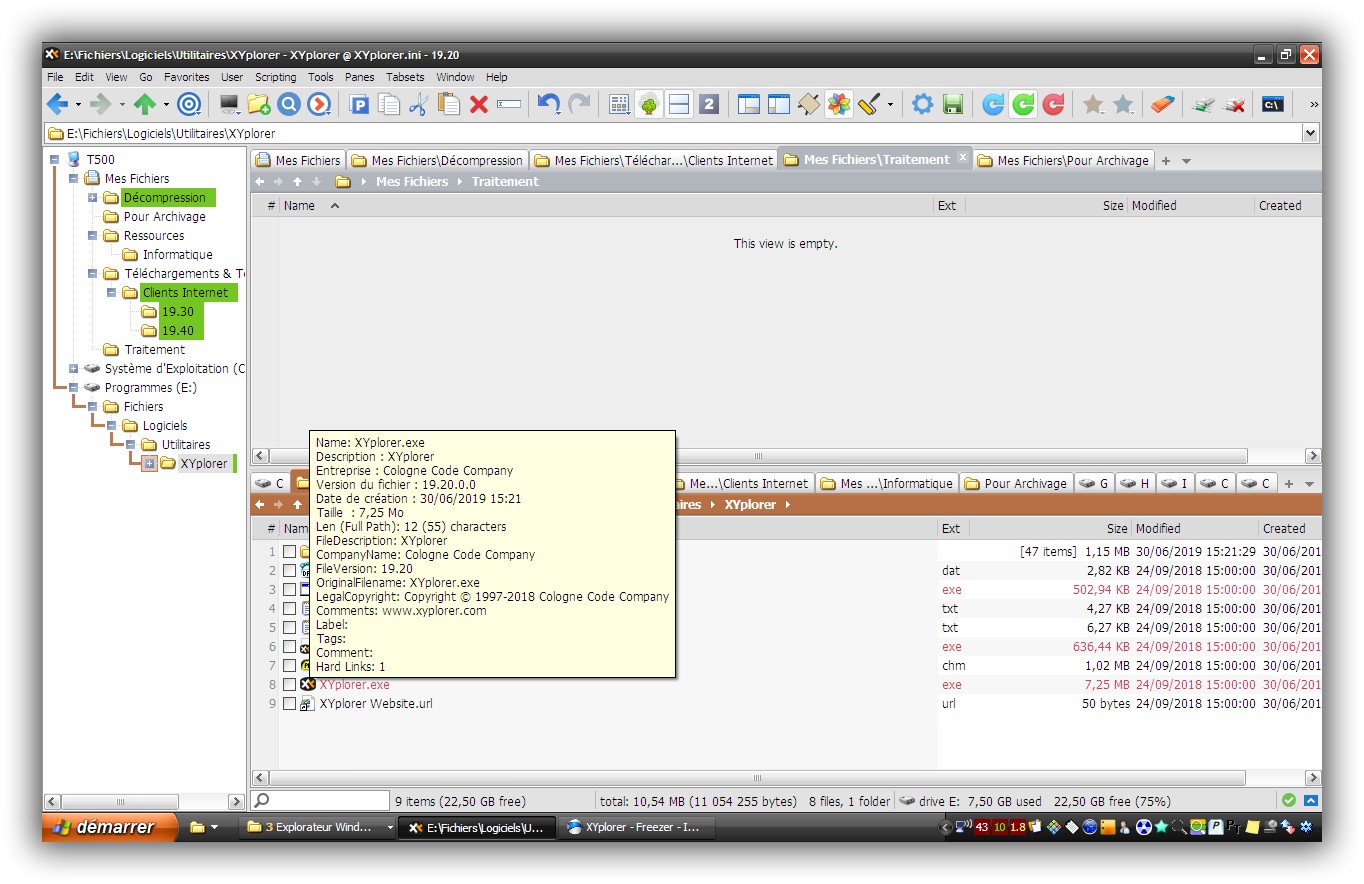Expand the Décompression tree node
Viewport: 1364px width, 884px height.
pos(92,197)
